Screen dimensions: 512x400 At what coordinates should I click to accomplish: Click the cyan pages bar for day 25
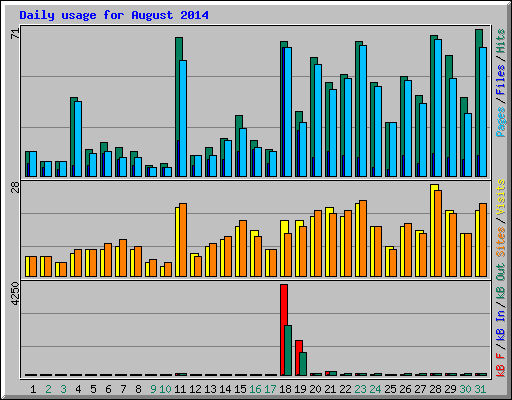pyautogui.click(x=393, y=149)
